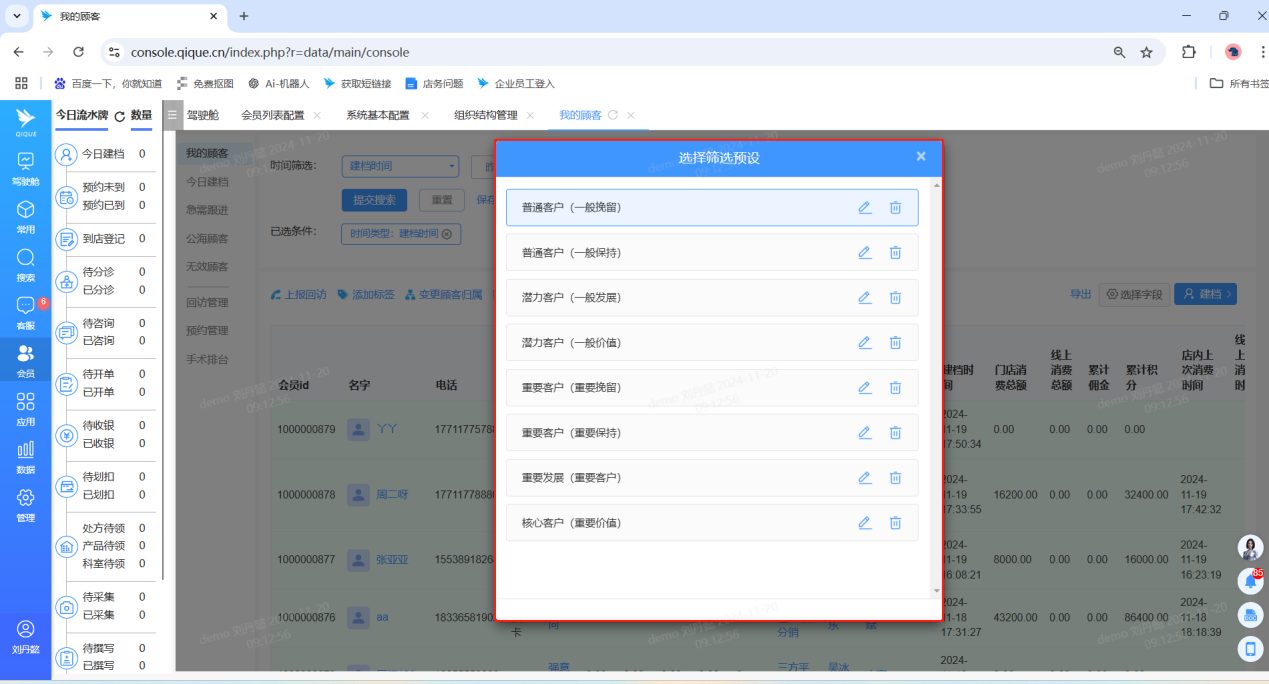Refresh 今日流水牌 with the reload icon
1269x684 pixels.
pos(120,116)
